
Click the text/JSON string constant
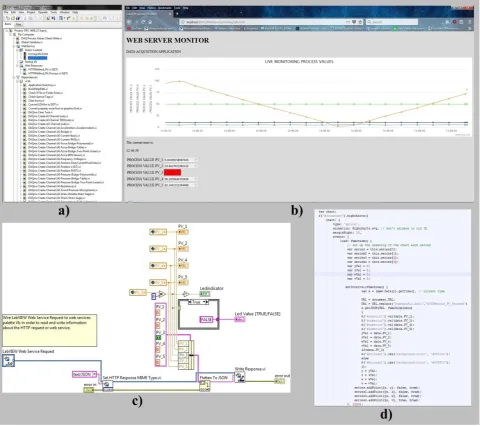point(84,375)
